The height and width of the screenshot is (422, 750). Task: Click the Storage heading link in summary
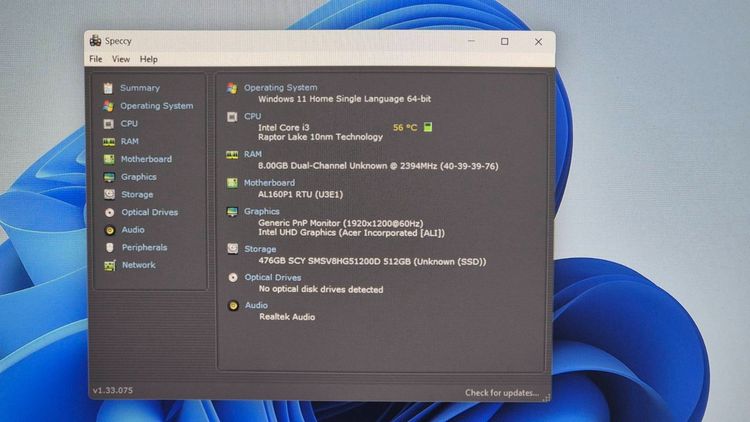pos(260,249)
